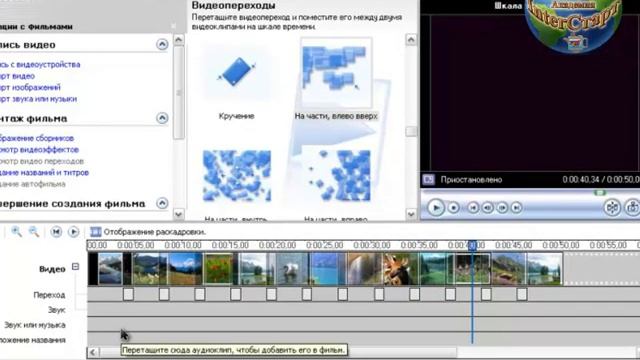
Task: Click the Звук track label
Action: pos(57,310)
